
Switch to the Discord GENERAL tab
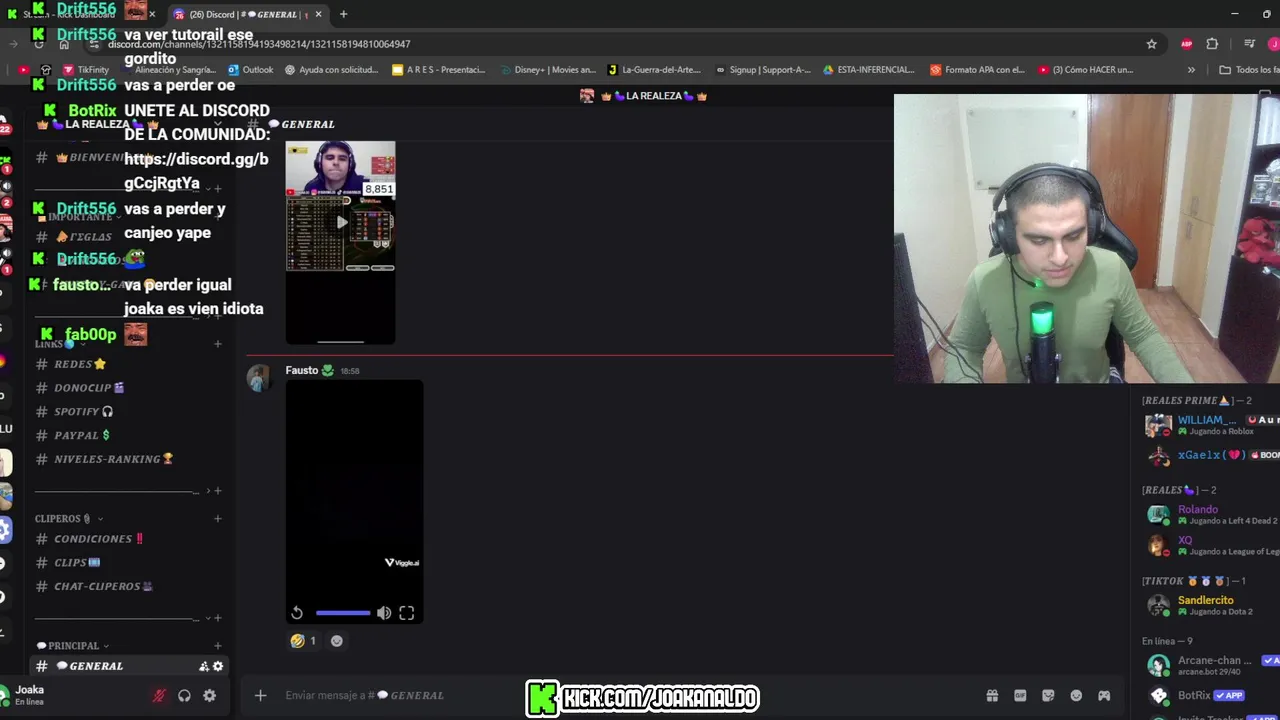246,14
